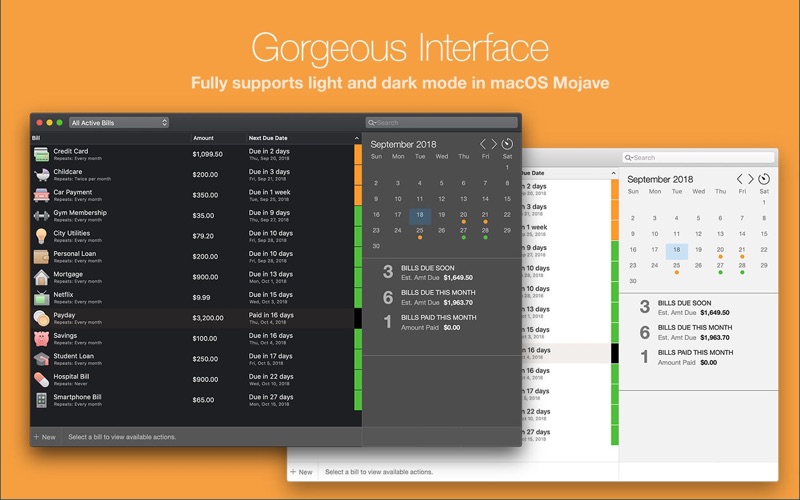This screenshot has height=500, width=800.
Task: Click the light window Search field
Action: coord(698,158)
